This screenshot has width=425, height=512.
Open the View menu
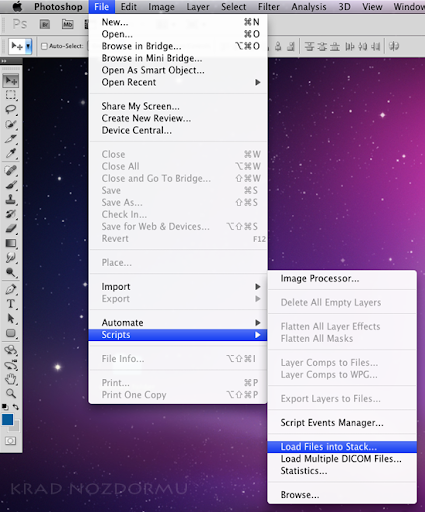coord(372,7)
